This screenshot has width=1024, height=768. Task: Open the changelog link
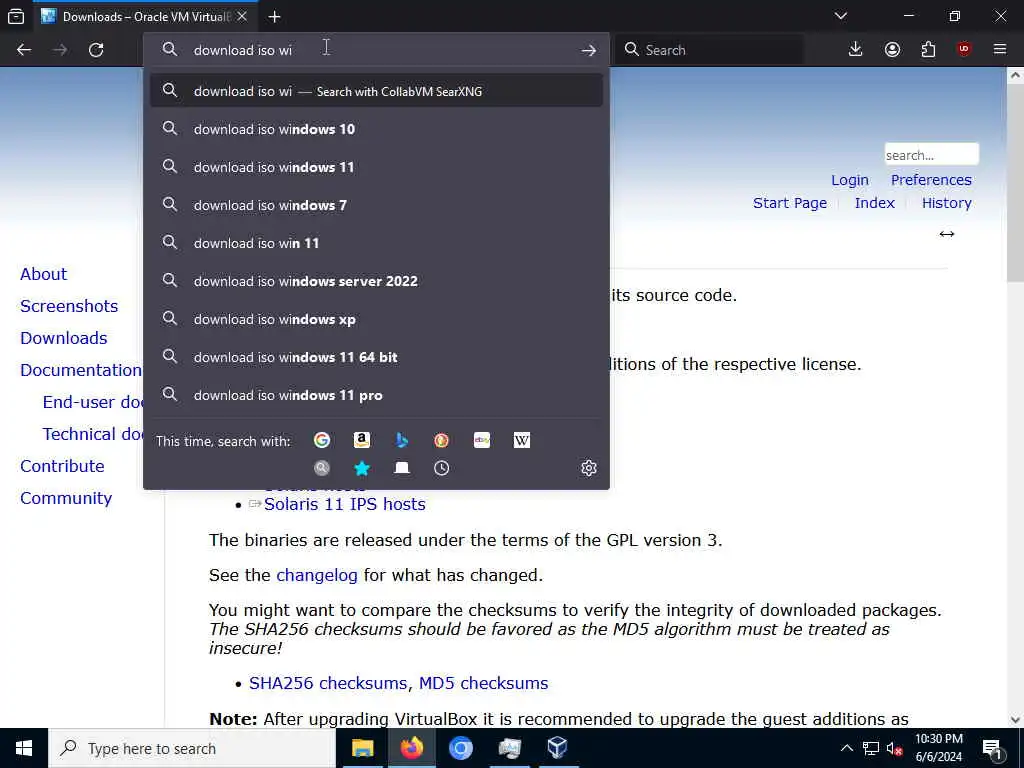[x=317, y=575]
